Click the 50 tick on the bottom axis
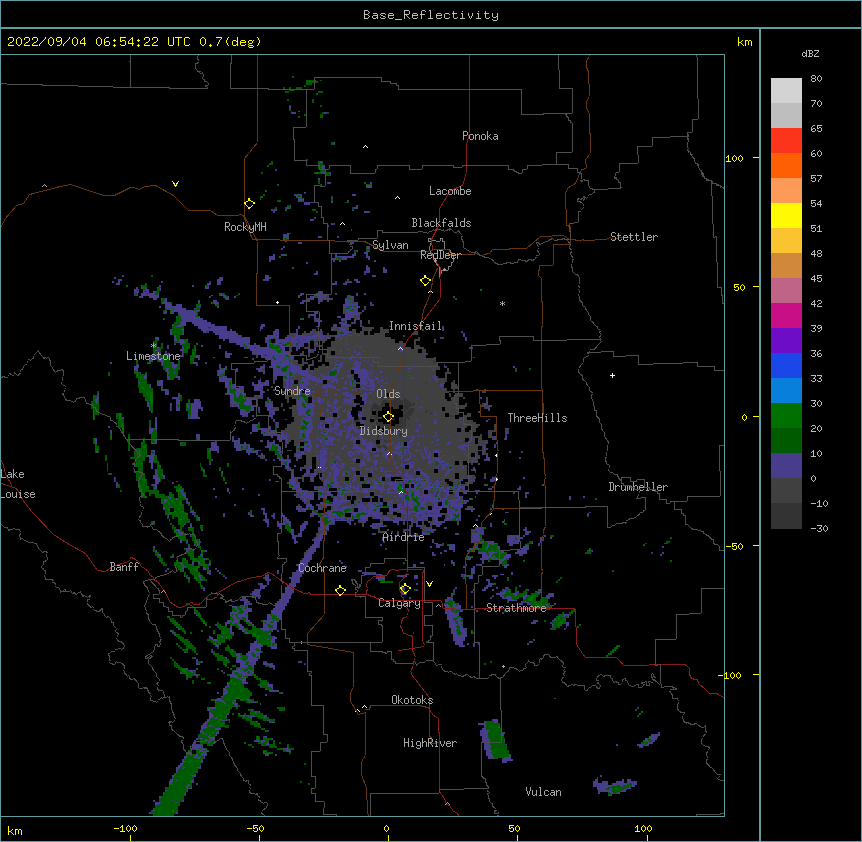Image resolution: width=862 pixels, height=842 pixels. click(514, 828)
